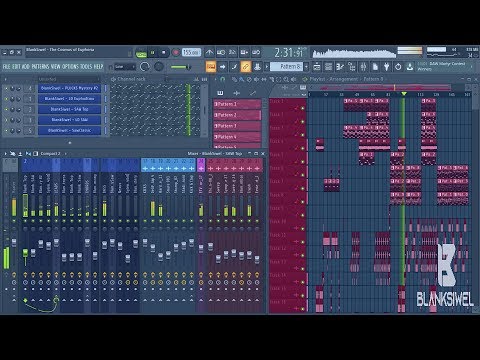The height and width of the screenshot is (360, 480).
Task: Toggle the metronome icon
Action: point(209,52)
